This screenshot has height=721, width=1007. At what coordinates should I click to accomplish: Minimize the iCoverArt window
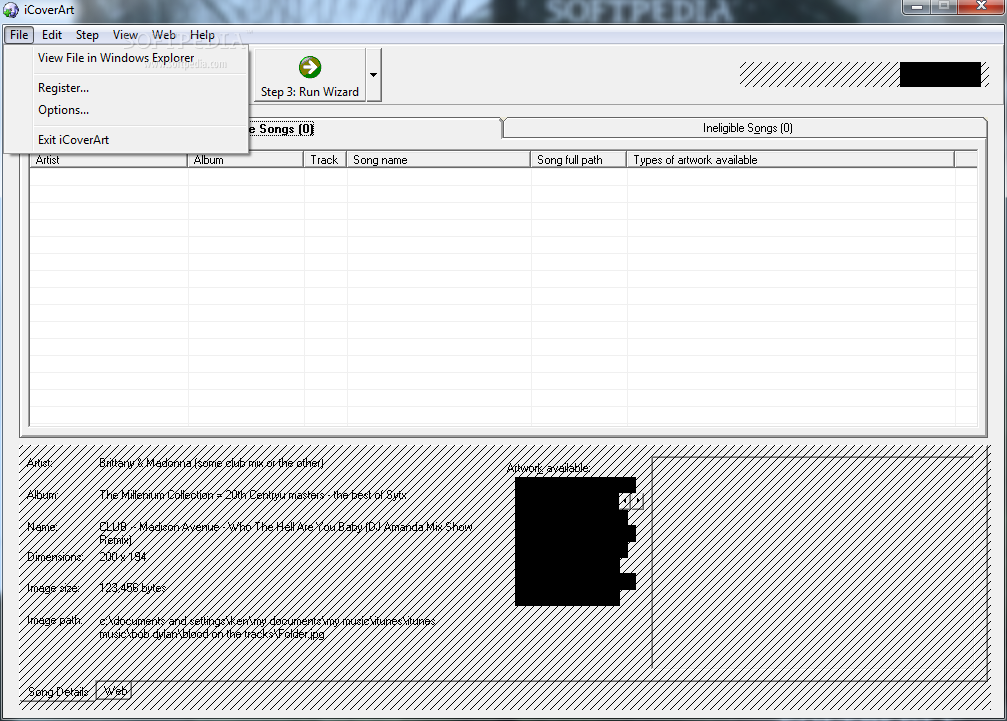(x=916, y=7)
